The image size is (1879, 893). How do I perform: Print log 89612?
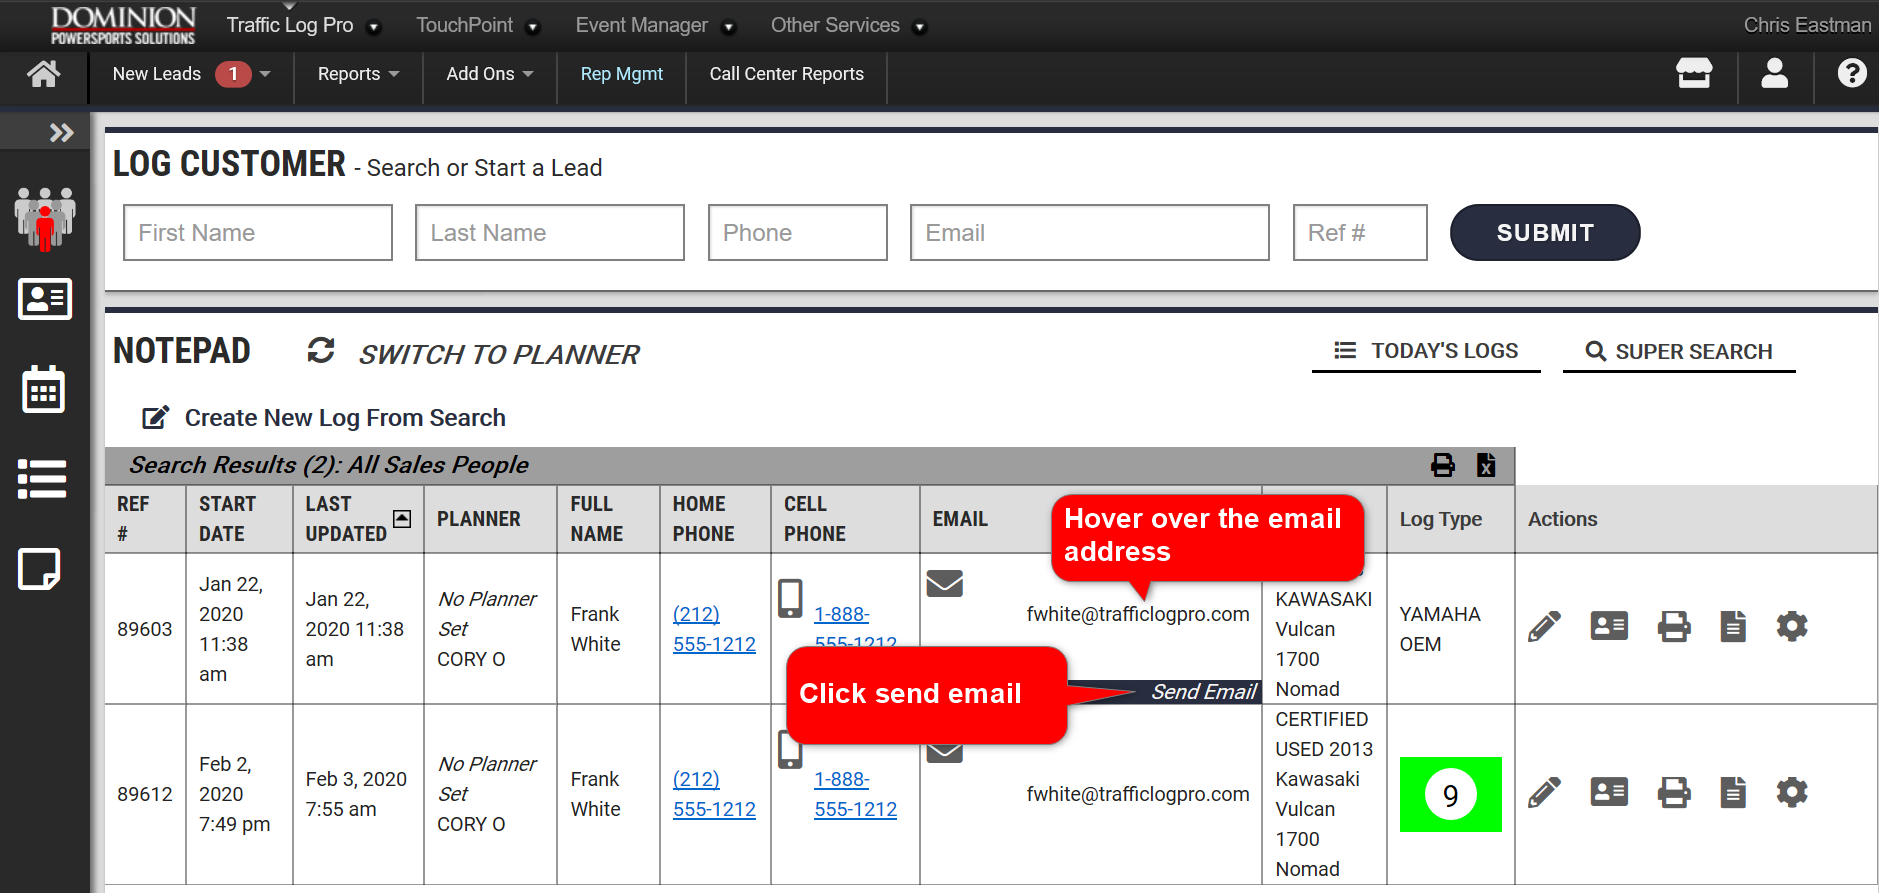tap(1674, 793)
